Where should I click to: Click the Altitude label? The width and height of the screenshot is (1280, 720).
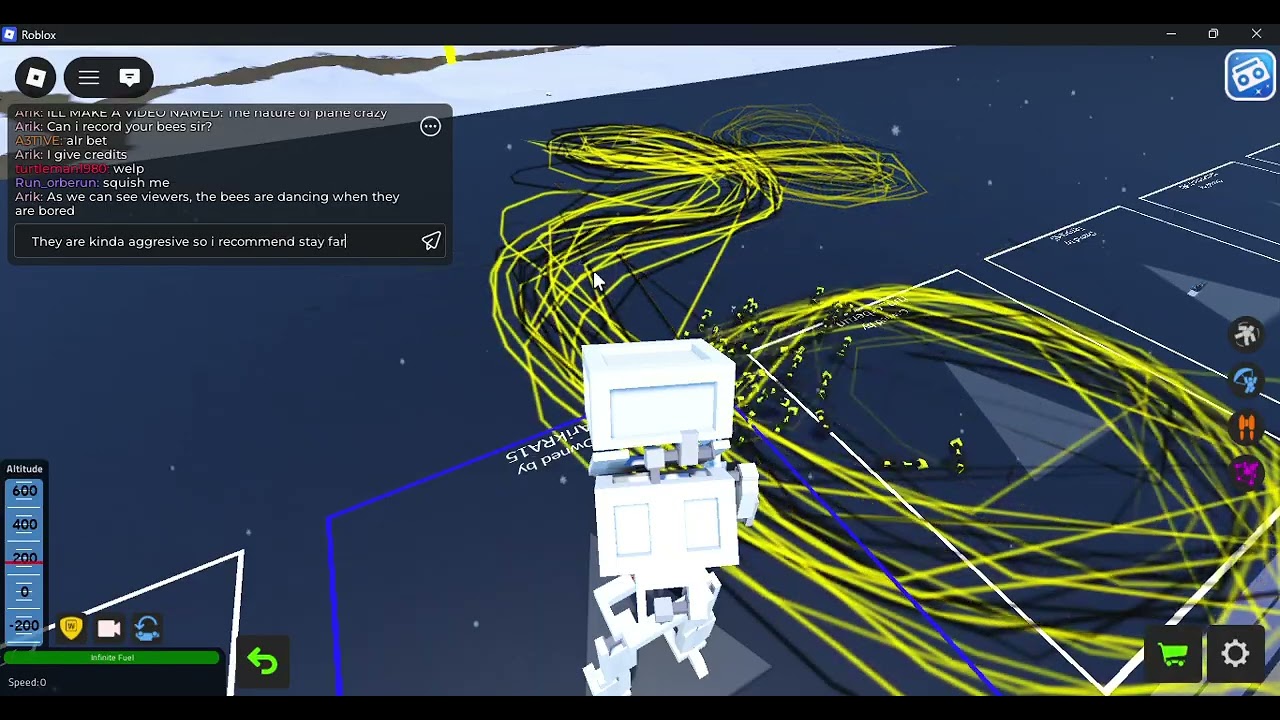(x=25, y=469)
